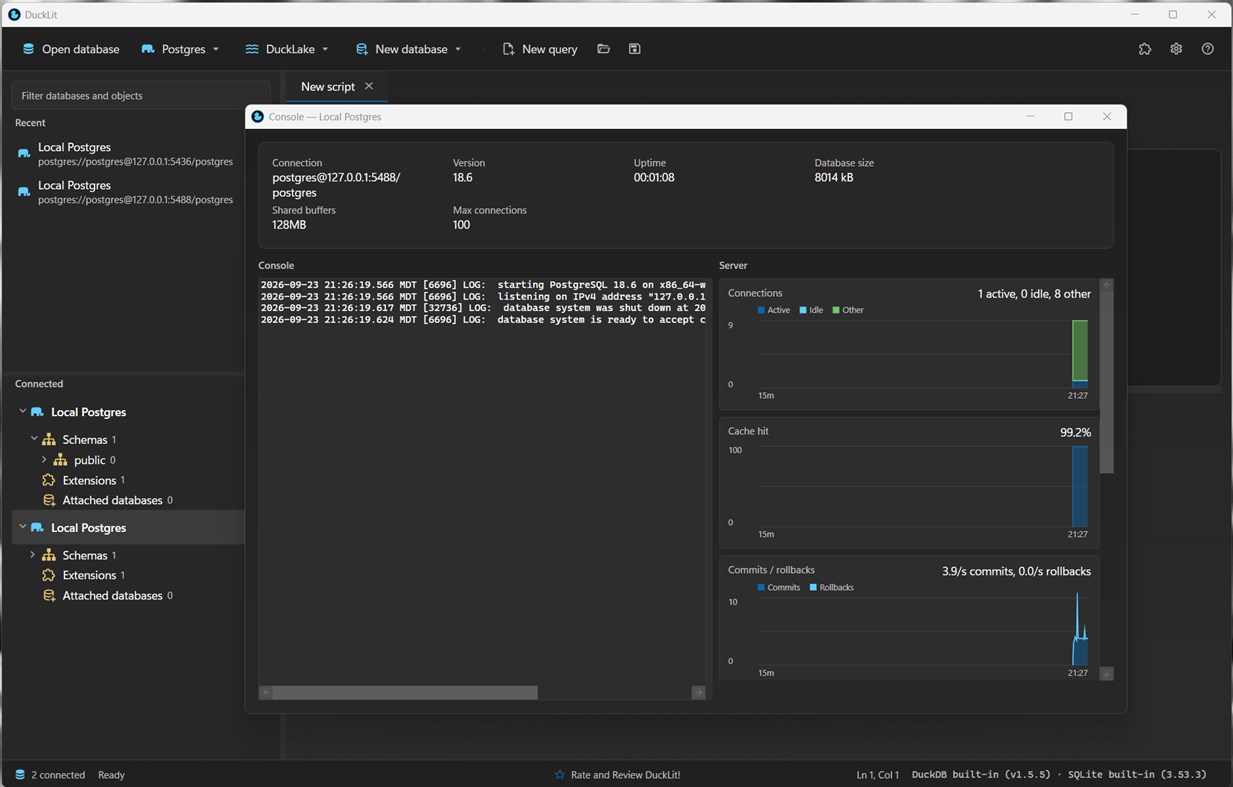Create a New query

coord(540,49)
